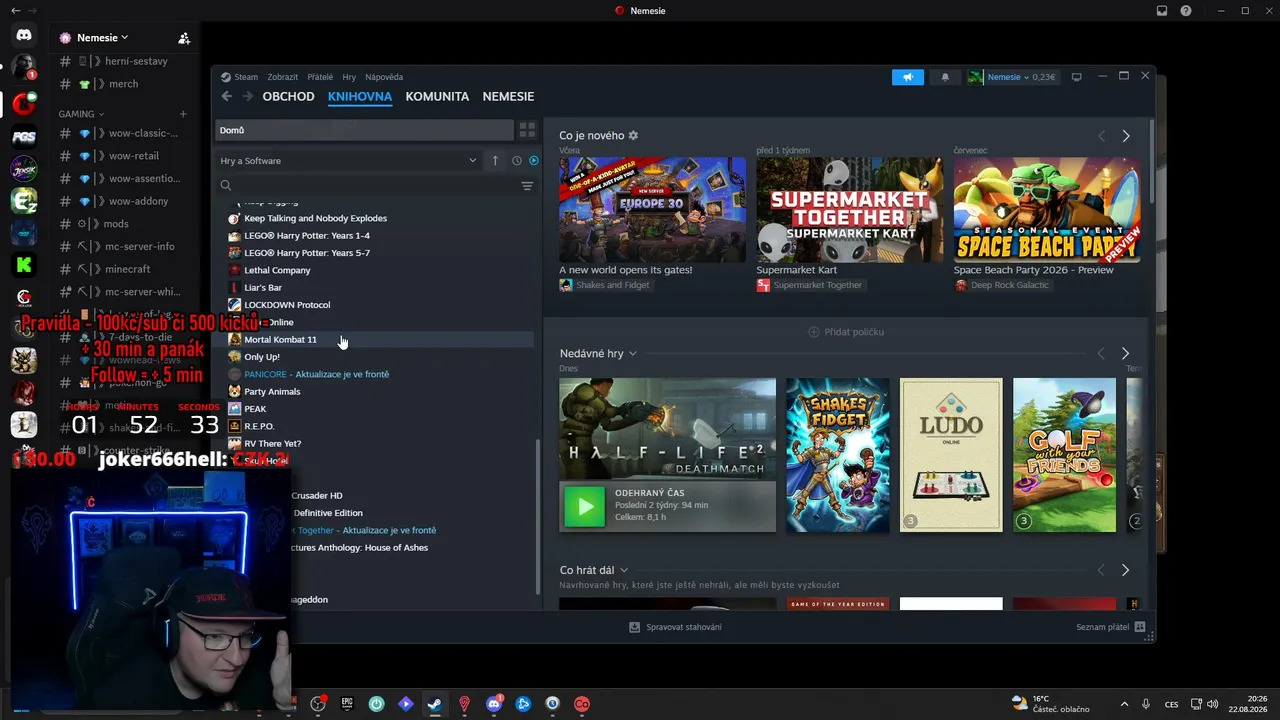This screenshot has width=1280, height=720.
Task: Click Přidat poličku to add shelf
Action: click(846, 332)
